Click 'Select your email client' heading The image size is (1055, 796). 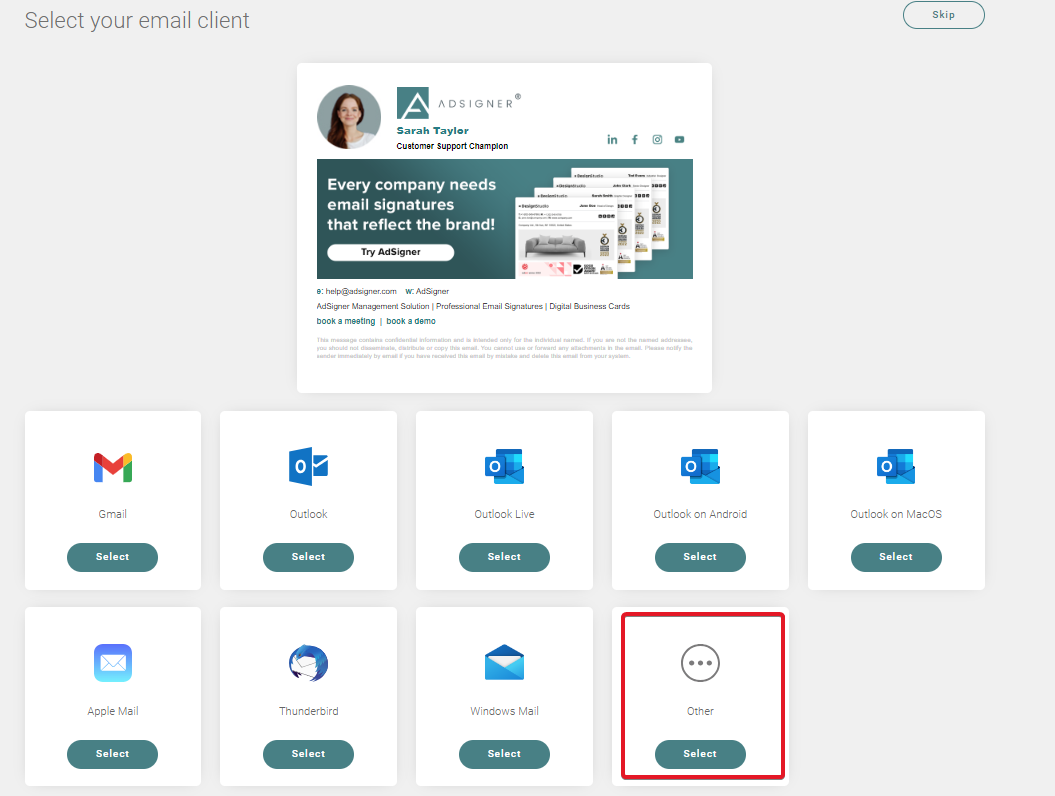click(x=137, y=20)
